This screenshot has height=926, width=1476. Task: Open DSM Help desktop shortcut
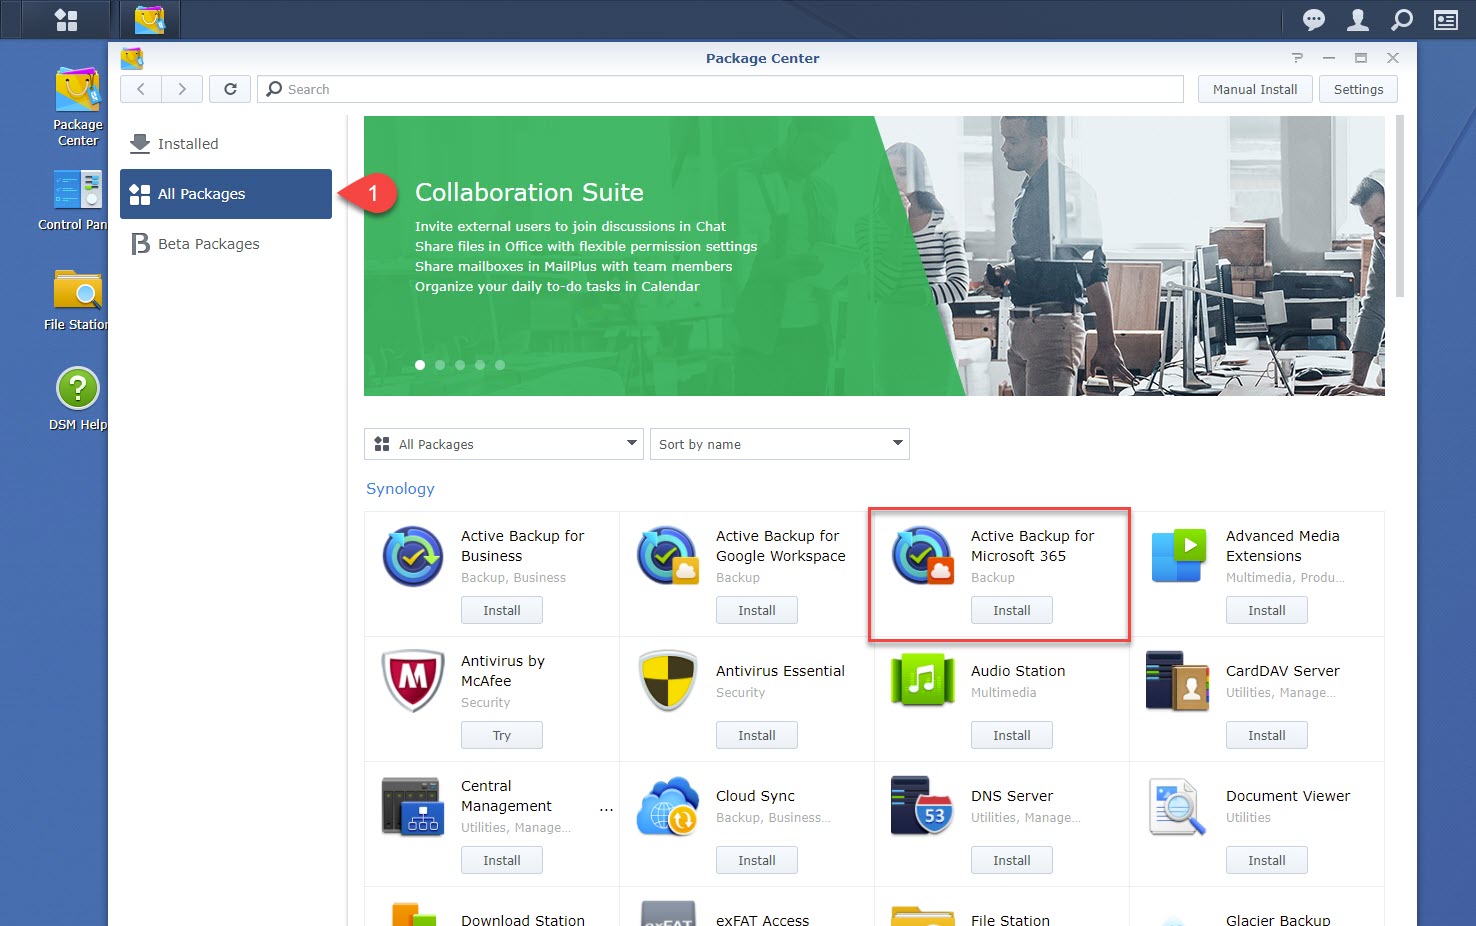(x=78, y=400)
